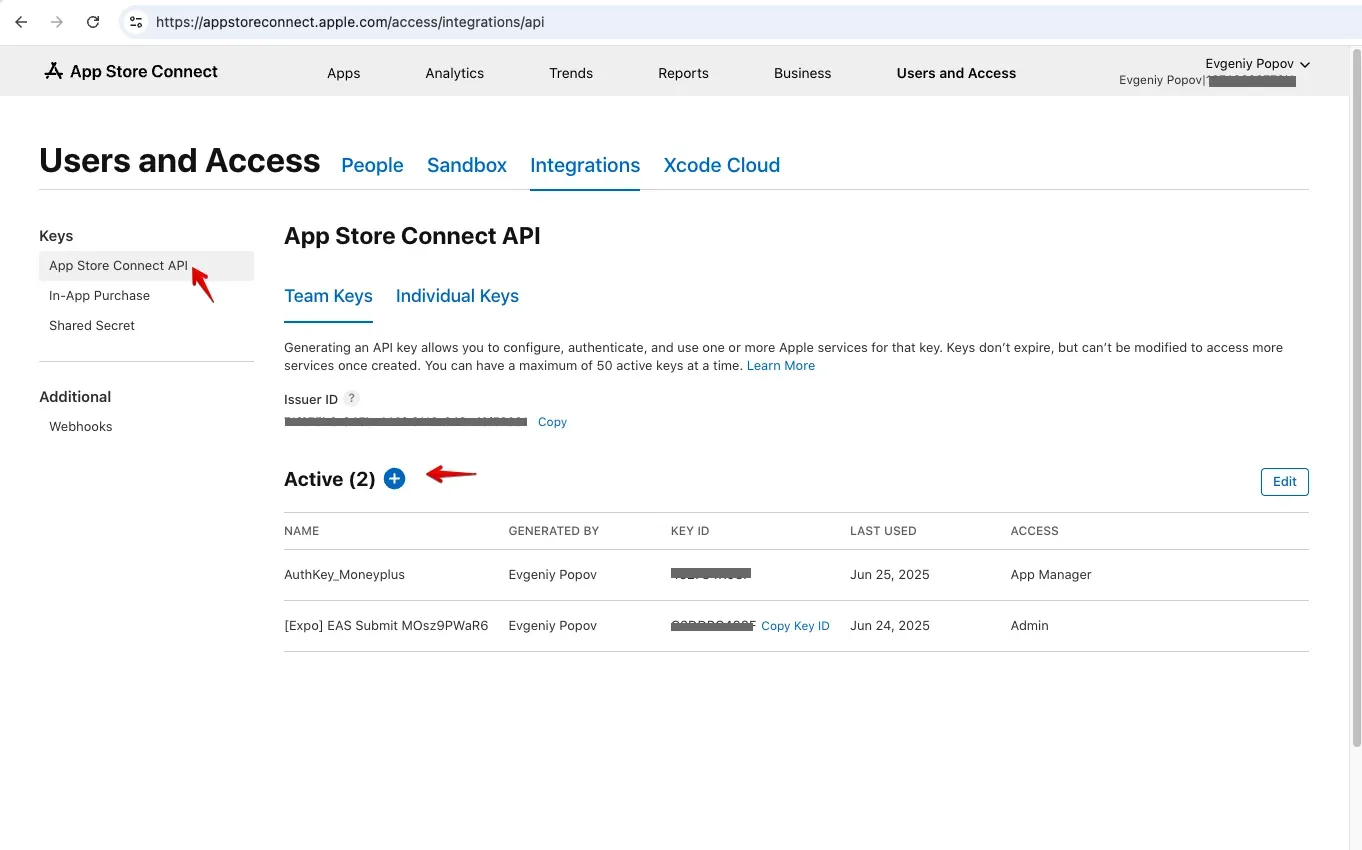Click the browser back arrow
The width and height of the screenshot is (1362, 850).
pyautogui.click(x=21, y=22)
